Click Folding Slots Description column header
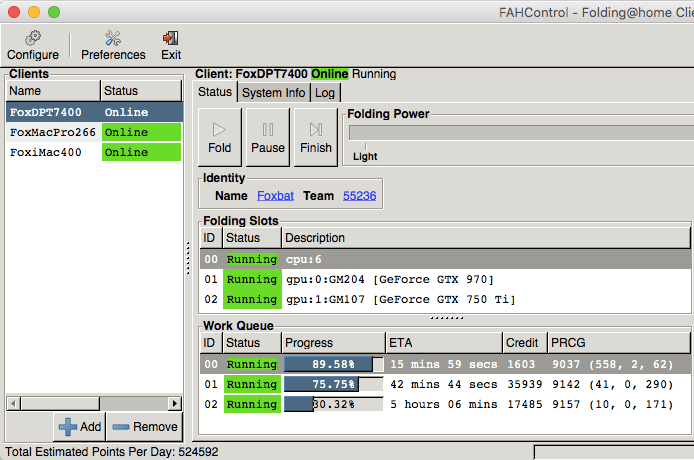The width and height of the screenshot is (694, 460). (x=486, y=238)
